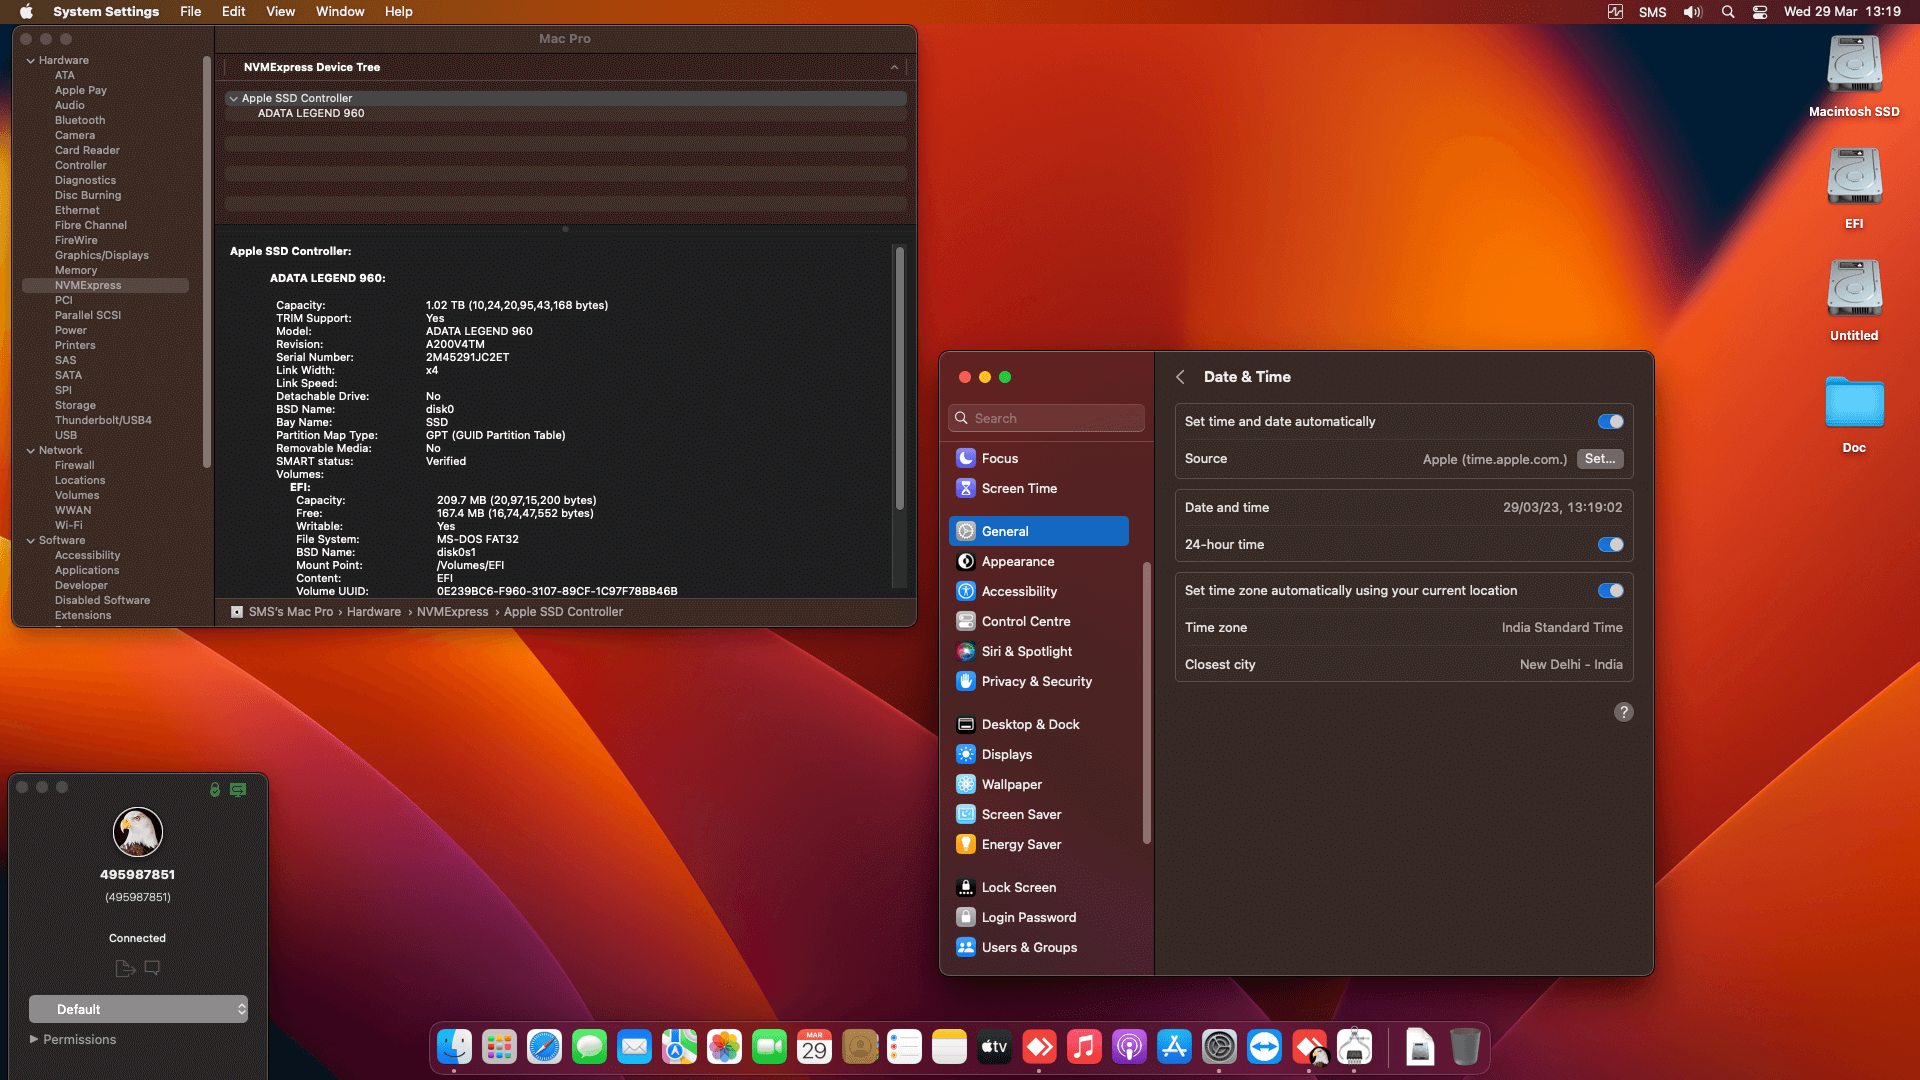
Task: Open Messages app in Dock
Action: [x=589, y=1047]
